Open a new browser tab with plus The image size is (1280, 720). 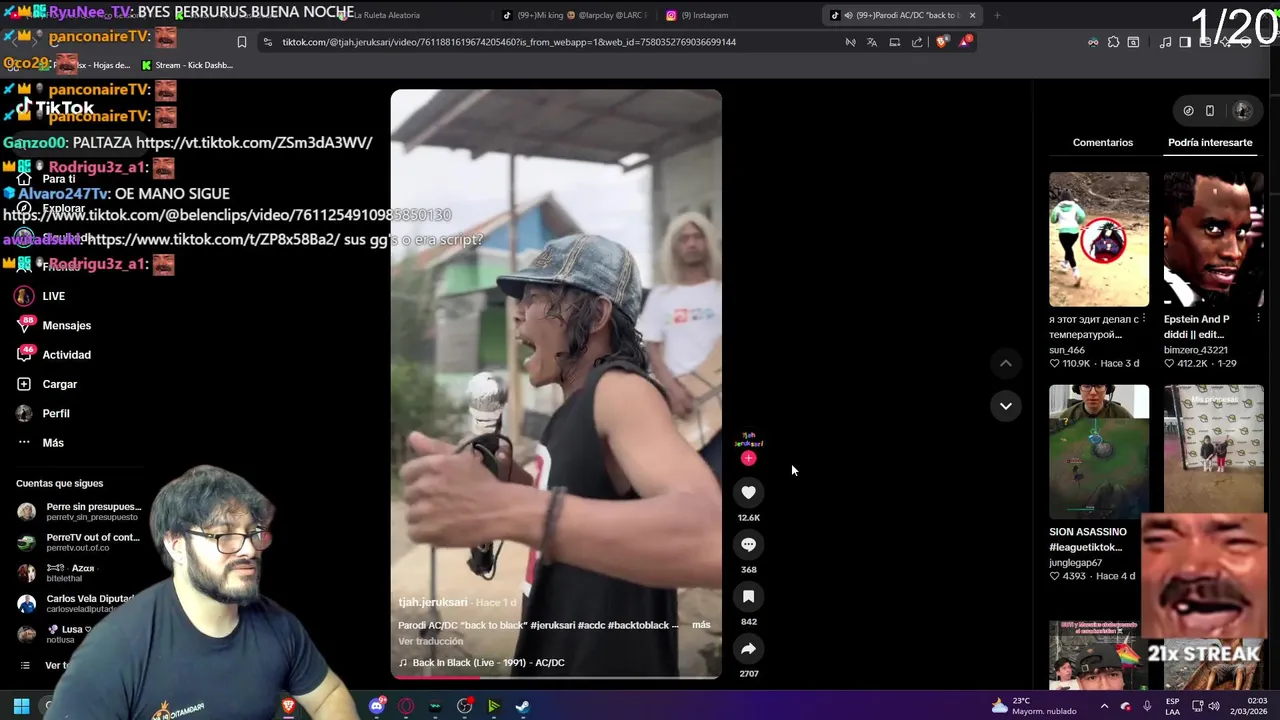coord(997,15)
